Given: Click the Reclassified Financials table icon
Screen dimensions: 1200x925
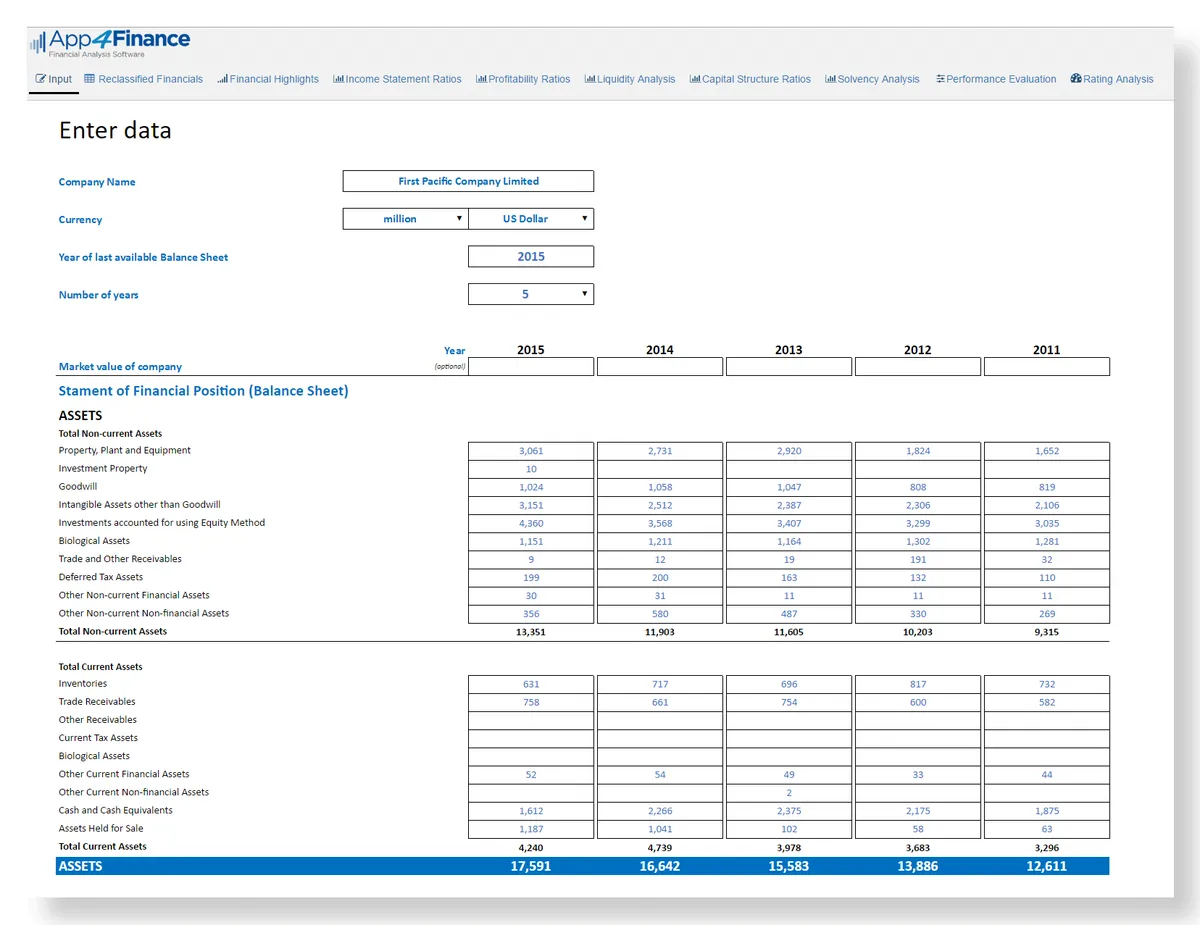Looking at the screenshot, I should [90, 79].
